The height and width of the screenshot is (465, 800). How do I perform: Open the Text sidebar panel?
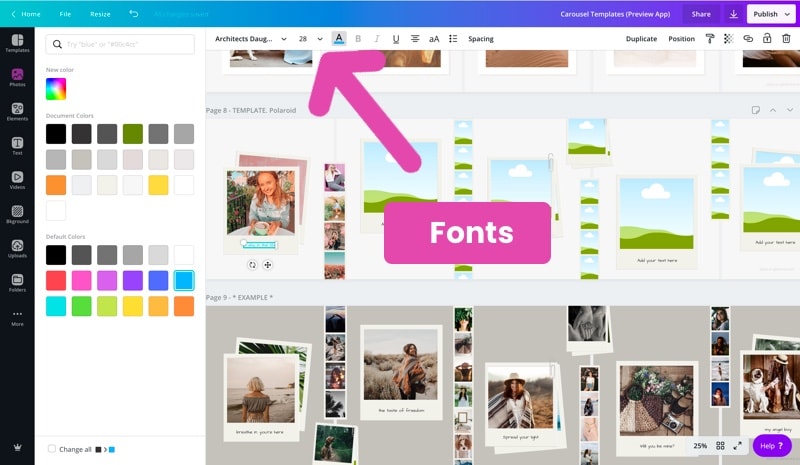17,146
